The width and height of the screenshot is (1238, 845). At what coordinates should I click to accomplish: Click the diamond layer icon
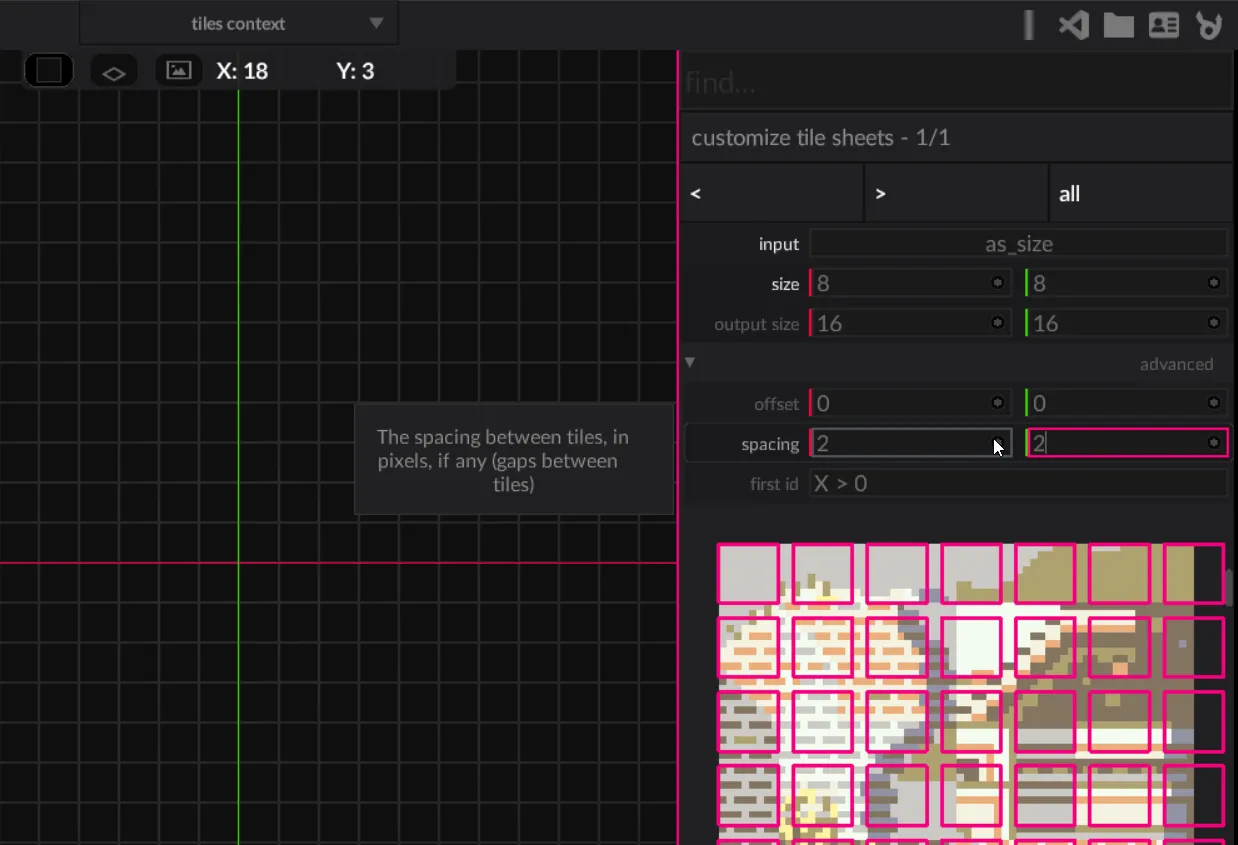[x=114, y=72]
